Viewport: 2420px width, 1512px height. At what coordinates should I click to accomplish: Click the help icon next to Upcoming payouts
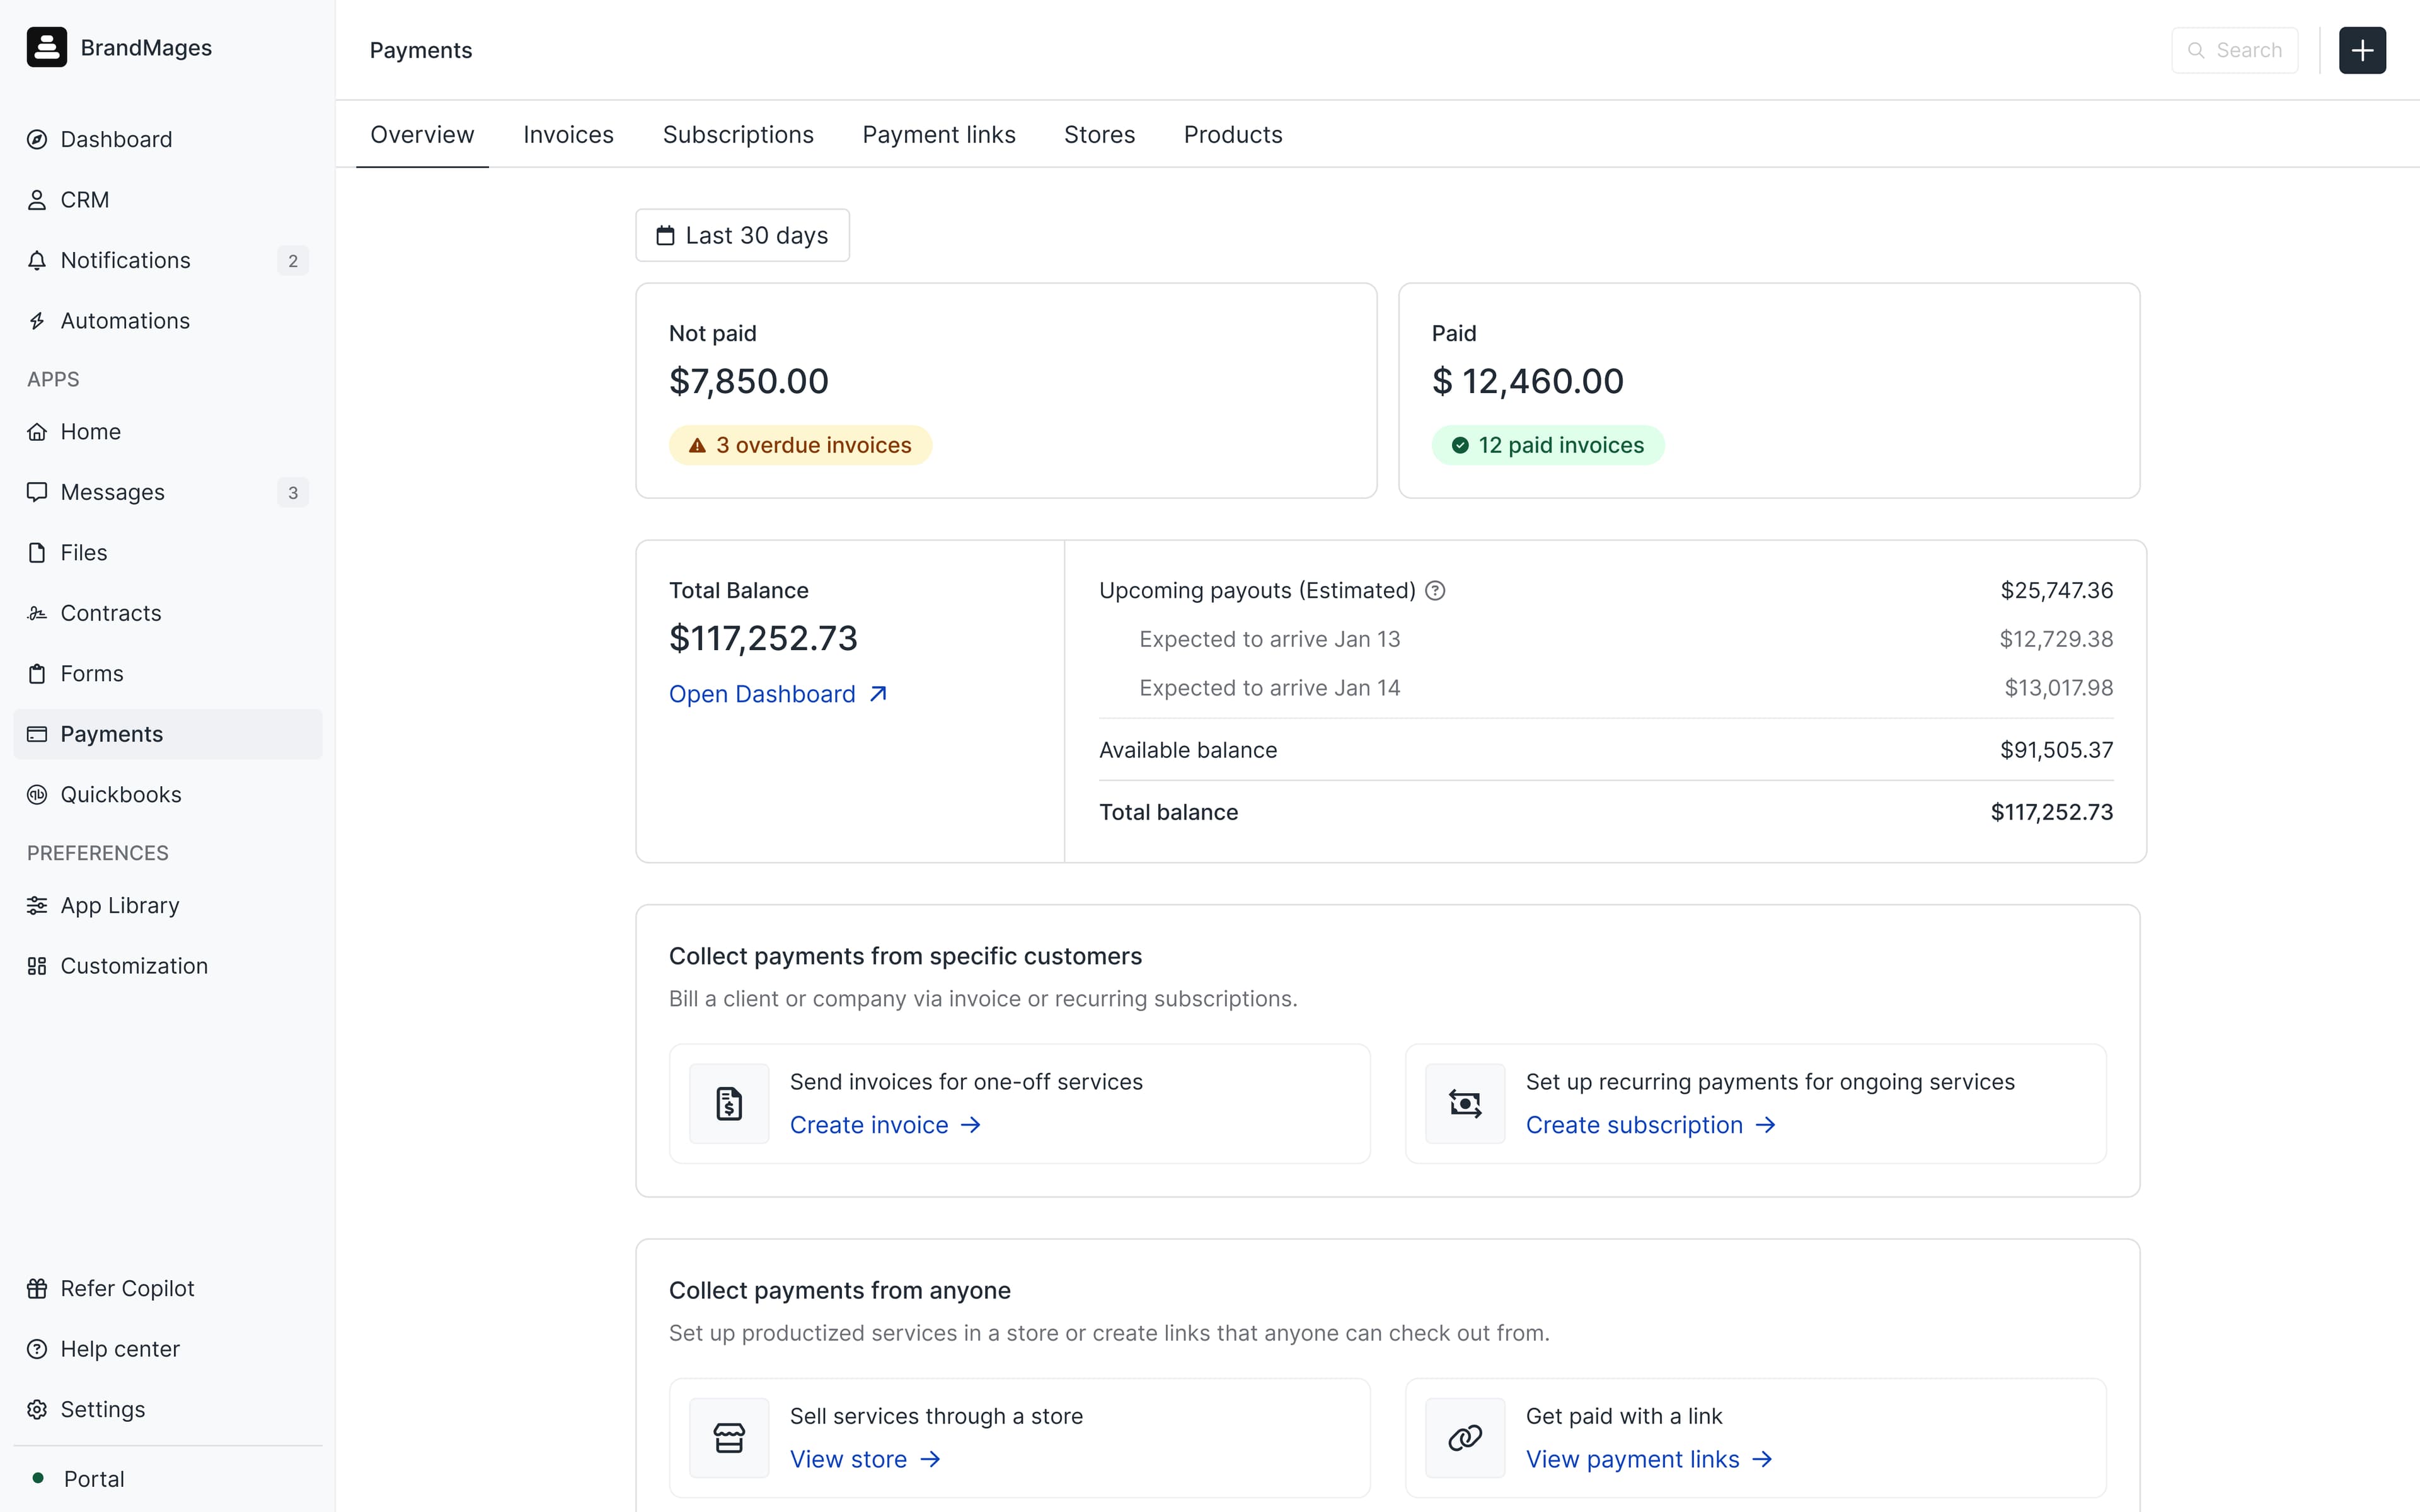[x=1436, y=590]
